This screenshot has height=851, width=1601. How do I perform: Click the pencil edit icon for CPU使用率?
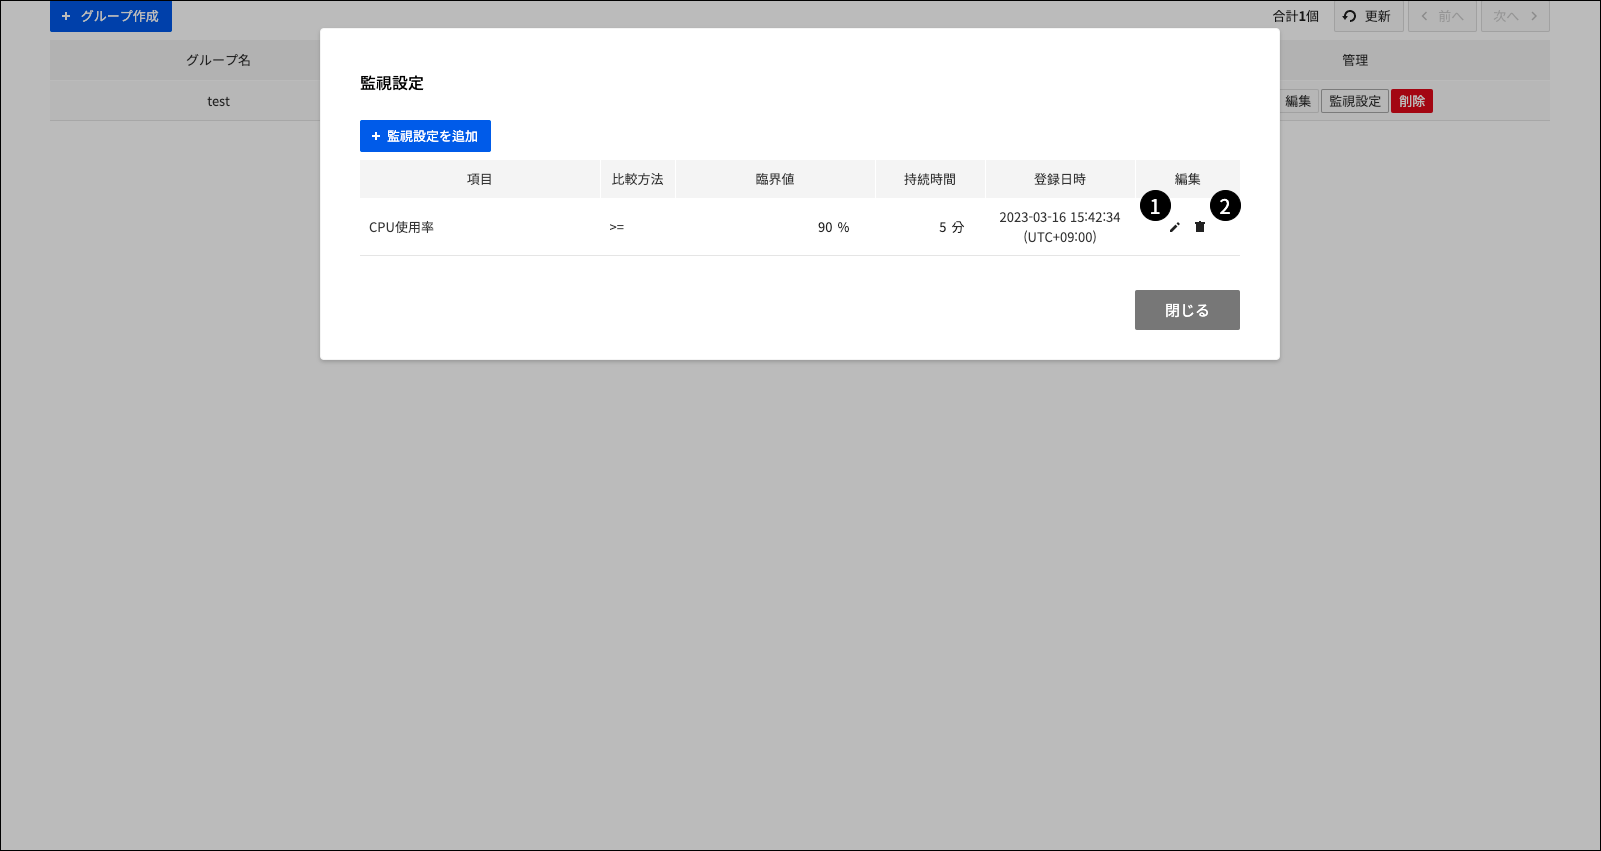click(1175, 227)
